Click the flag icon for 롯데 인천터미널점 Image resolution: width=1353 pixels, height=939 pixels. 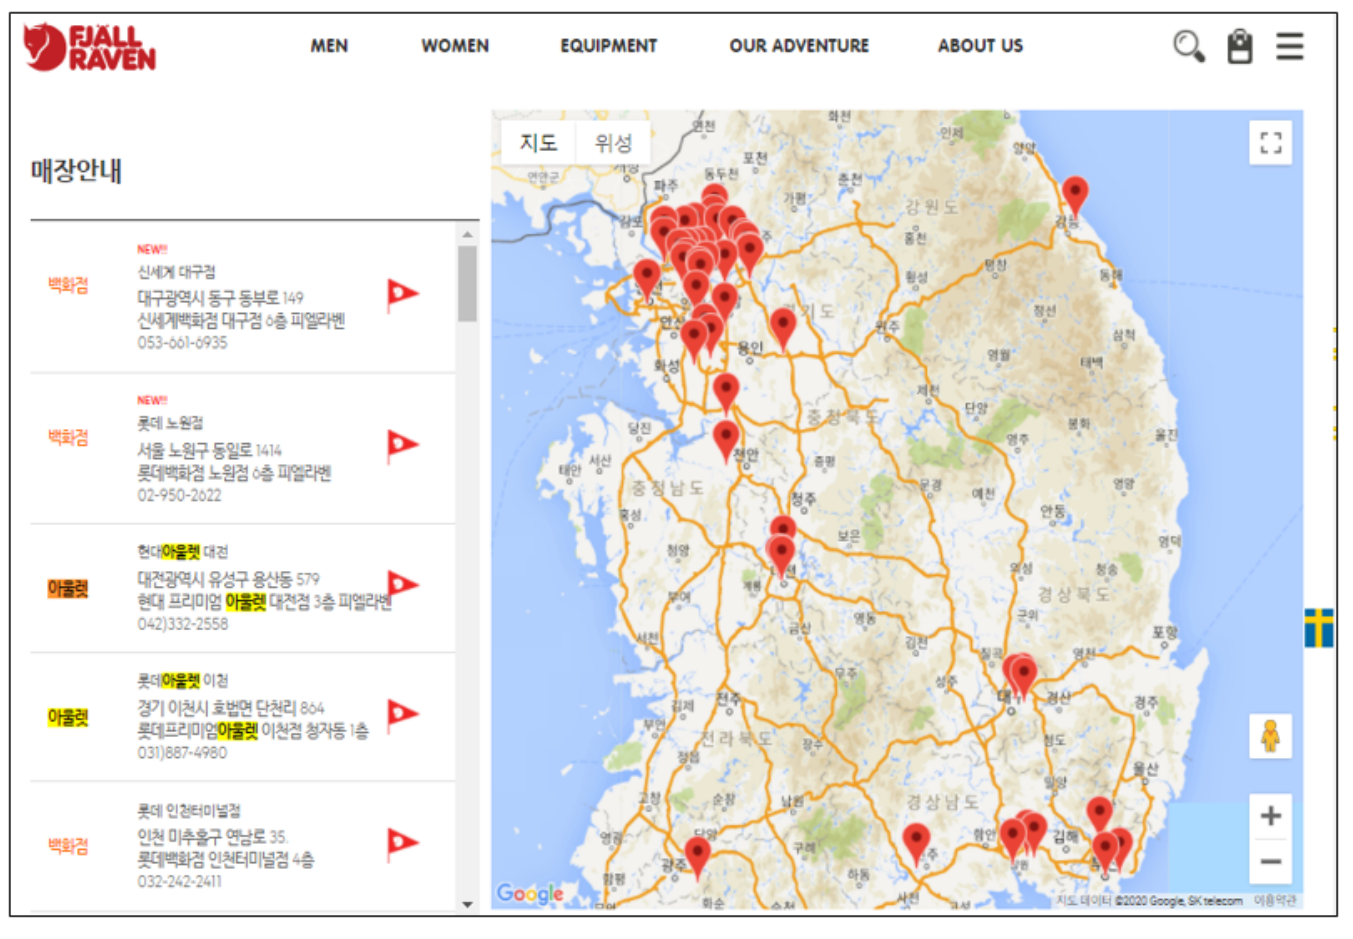[x=402, y=844]
